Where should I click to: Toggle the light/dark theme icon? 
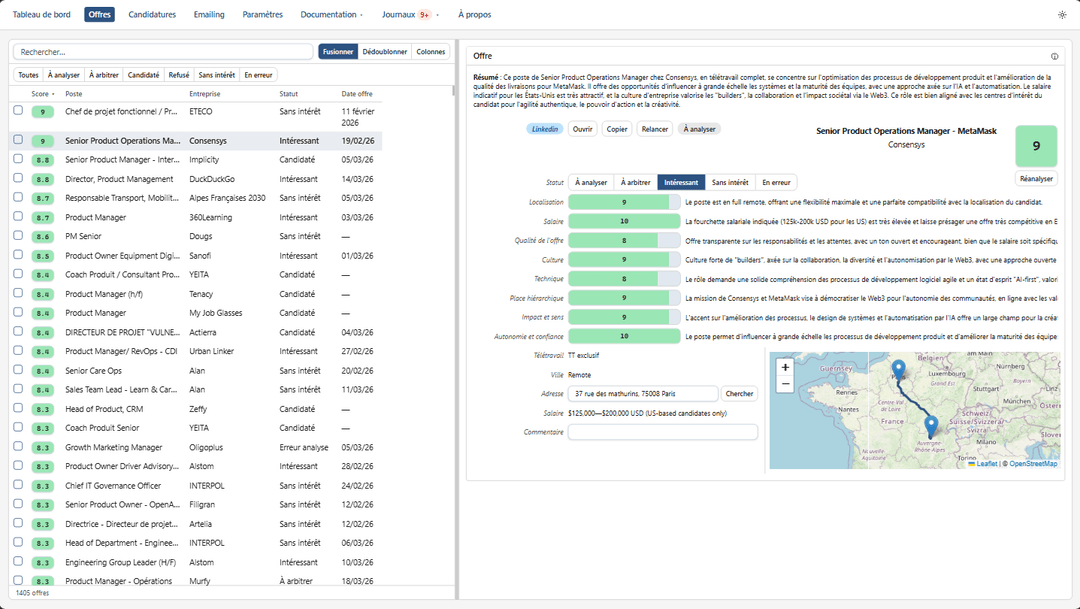click(1062, 15)
